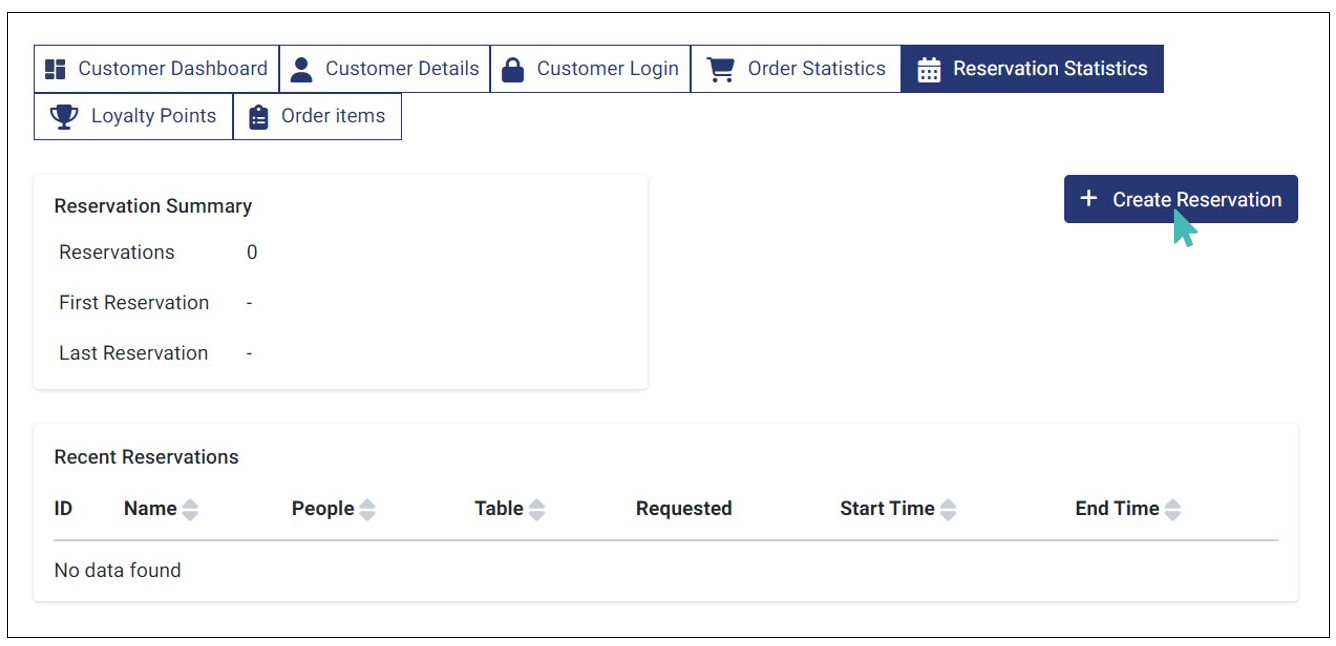Click the Requested column header
The width and height of the screenshot is (1336, 646).
(684, 508)
